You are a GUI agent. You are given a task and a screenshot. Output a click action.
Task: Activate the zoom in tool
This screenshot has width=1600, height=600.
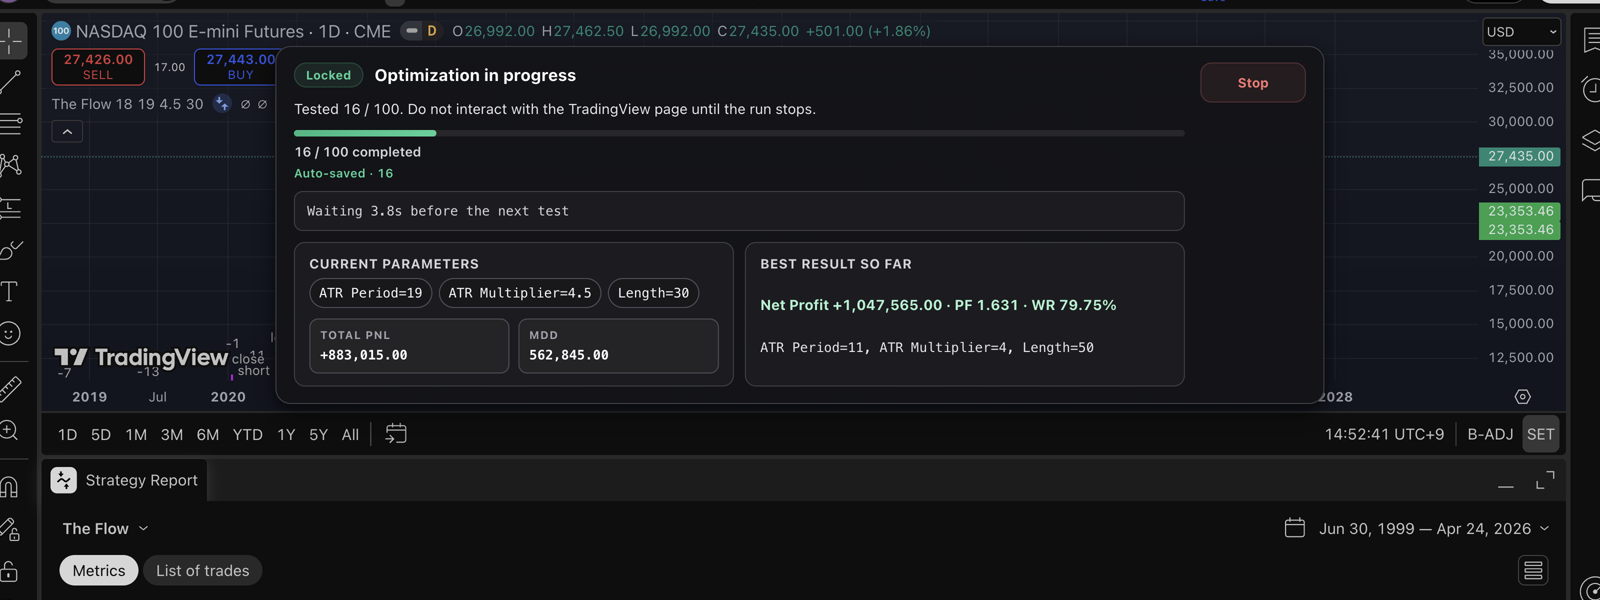[x=9, y=431]
